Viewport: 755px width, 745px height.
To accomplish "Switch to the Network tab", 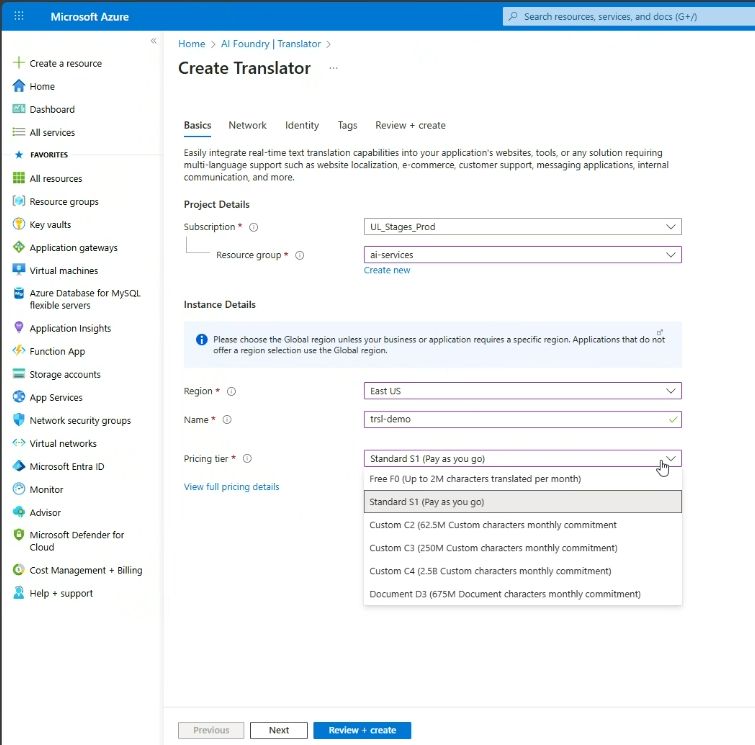I will (x=247, y=126).
